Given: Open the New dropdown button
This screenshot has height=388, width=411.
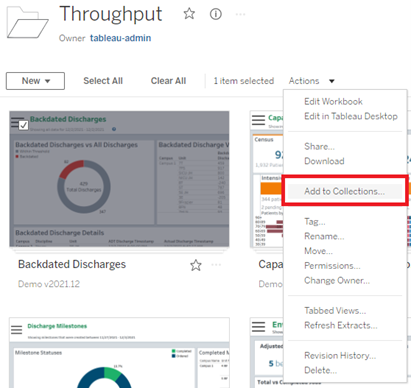Looking at the screenshot, I should (35, 81).
